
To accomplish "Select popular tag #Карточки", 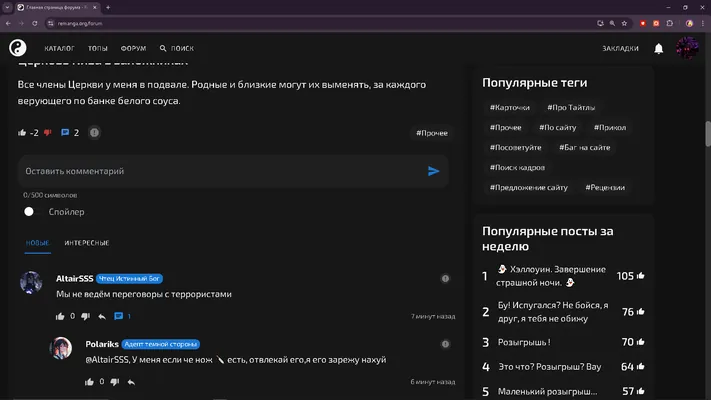I will (510, 107).
